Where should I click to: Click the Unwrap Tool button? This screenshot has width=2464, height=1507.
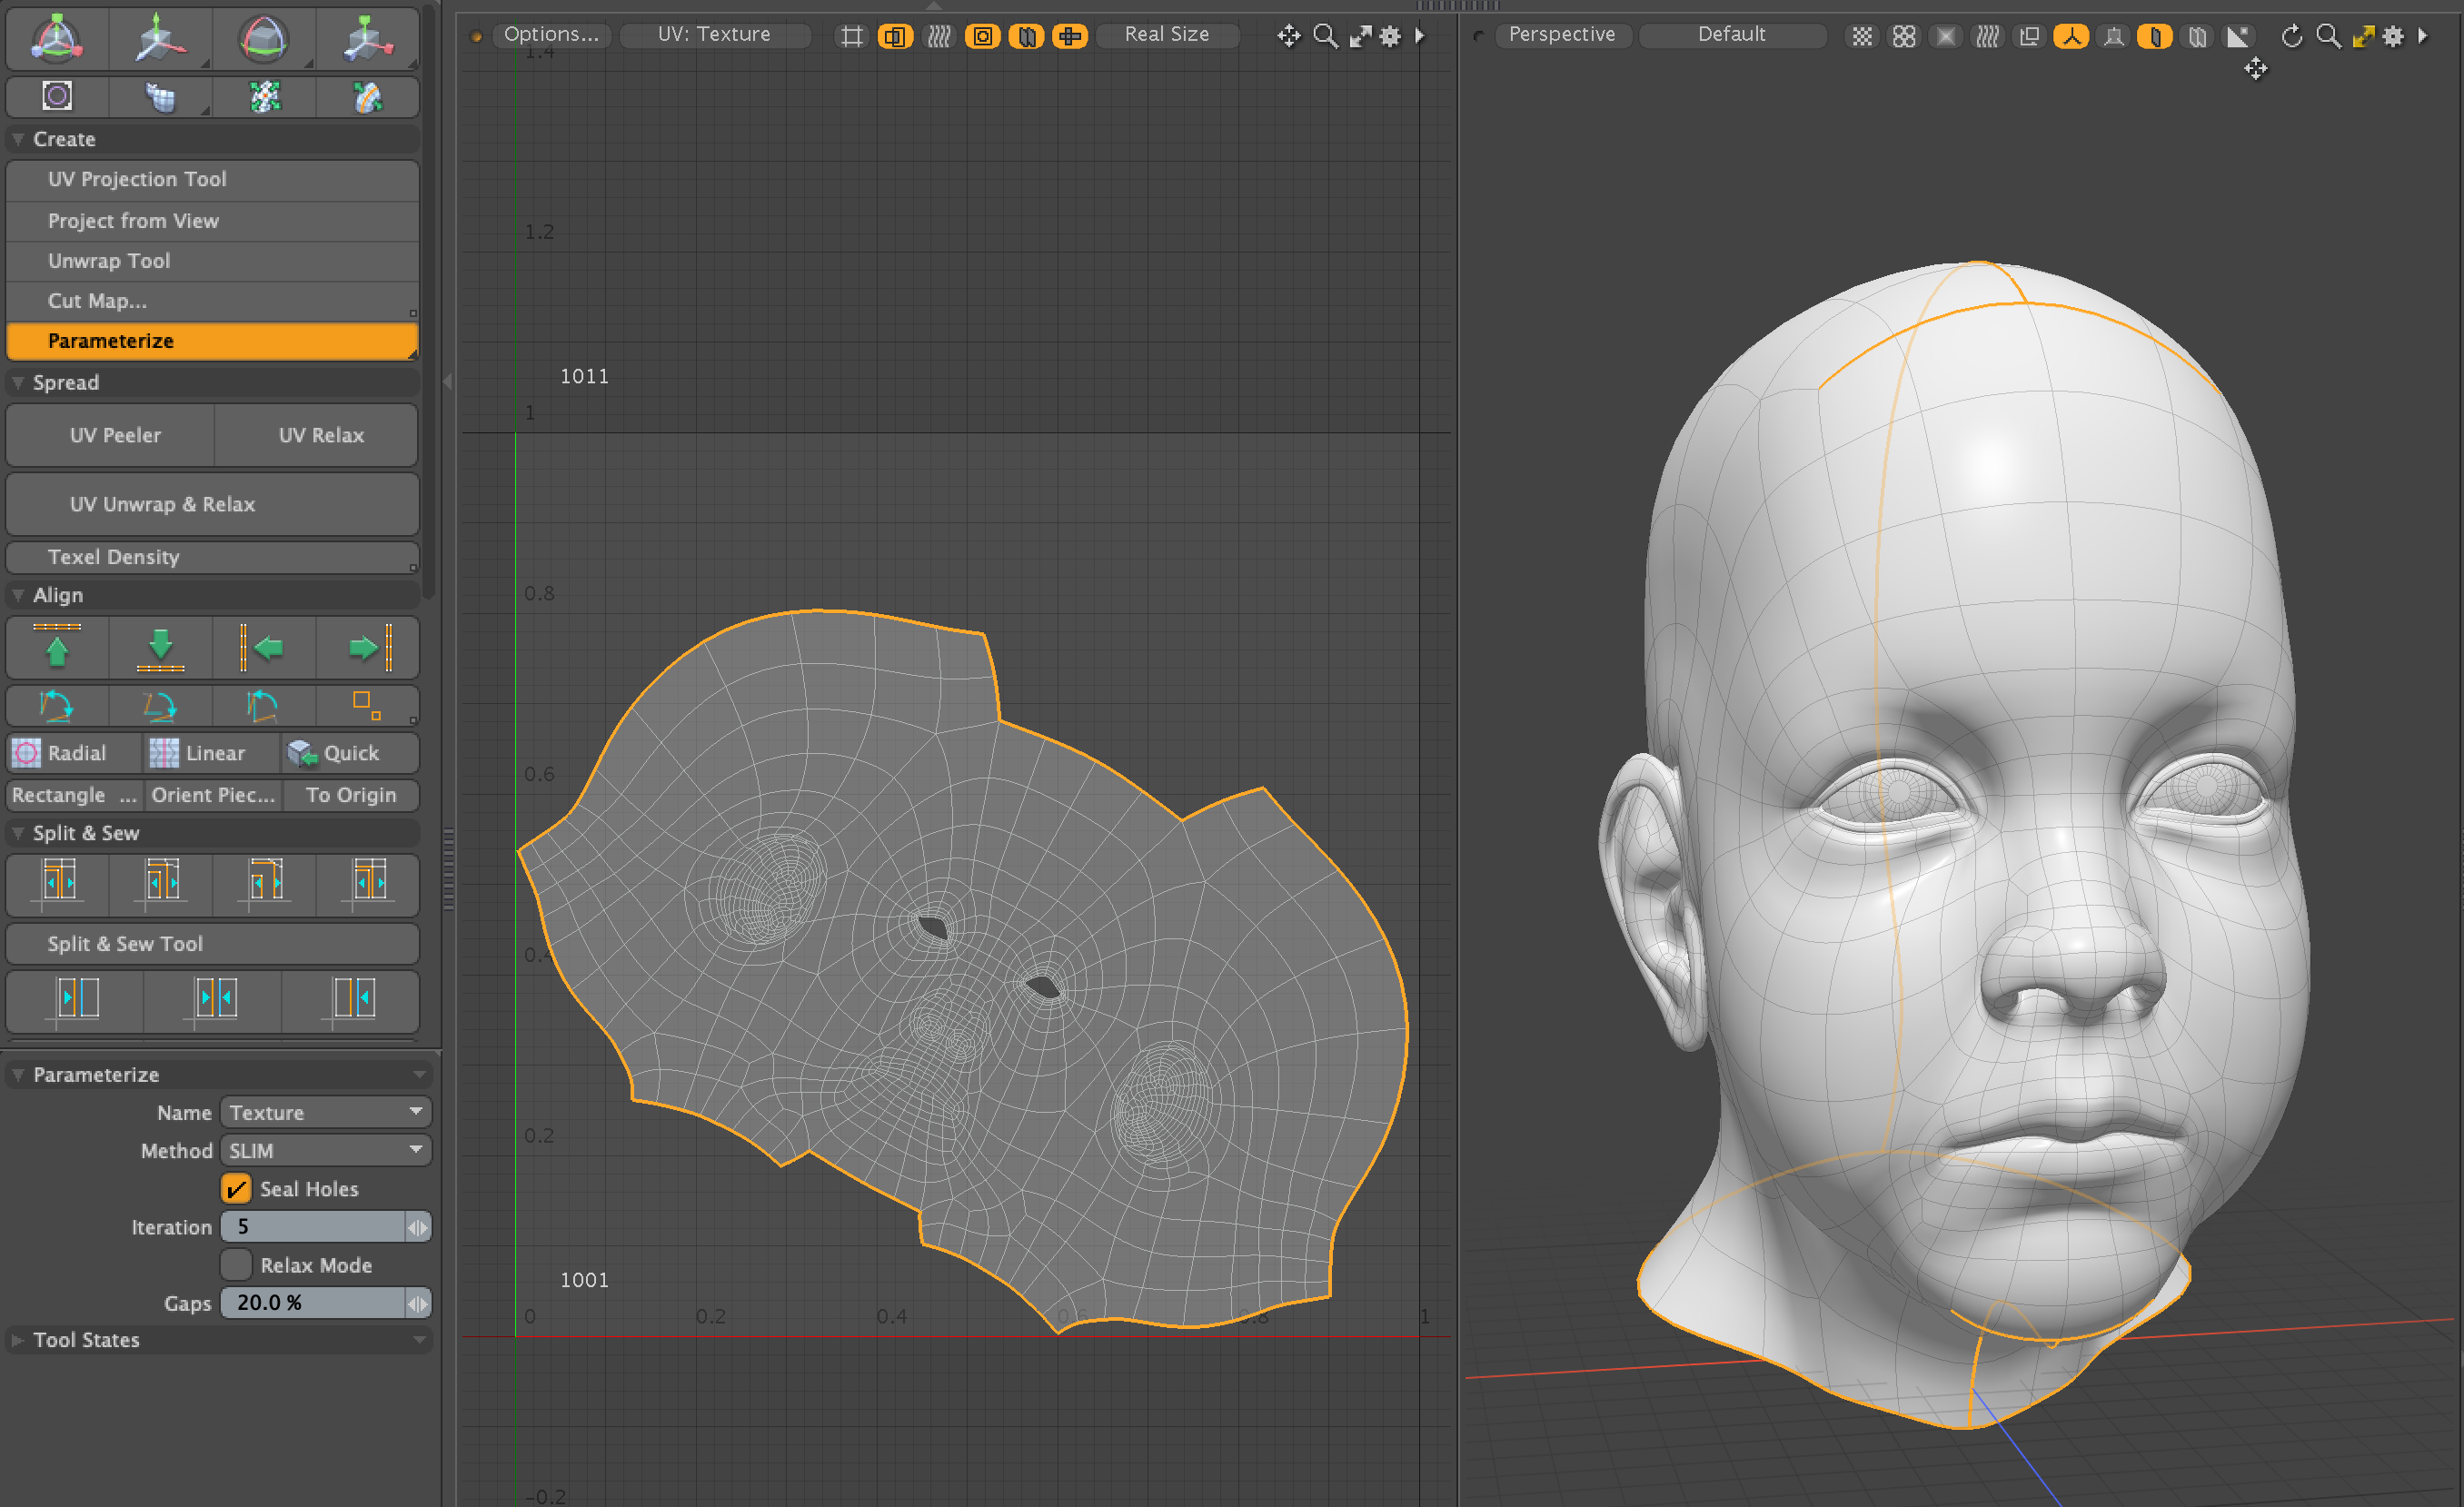(109, 260)
